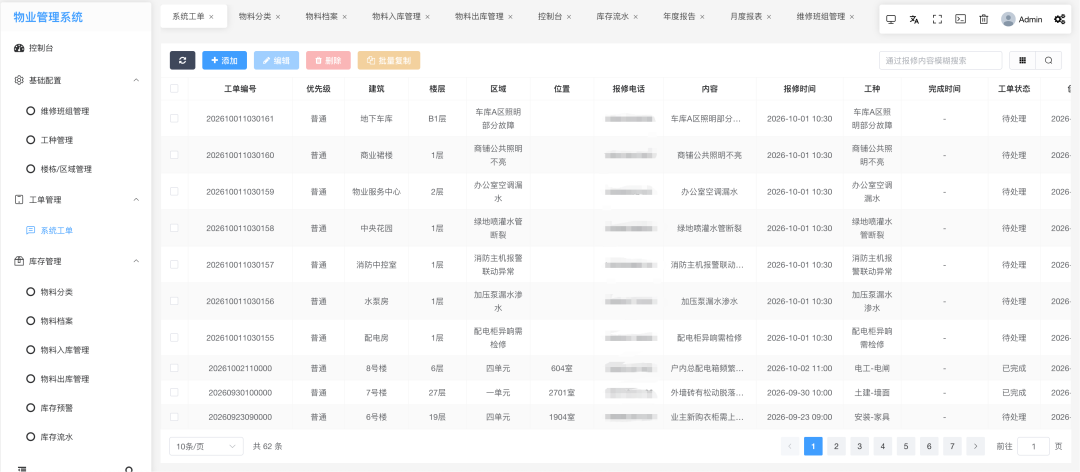Collapse the 库存管理 menu chevron

(136, 261)
